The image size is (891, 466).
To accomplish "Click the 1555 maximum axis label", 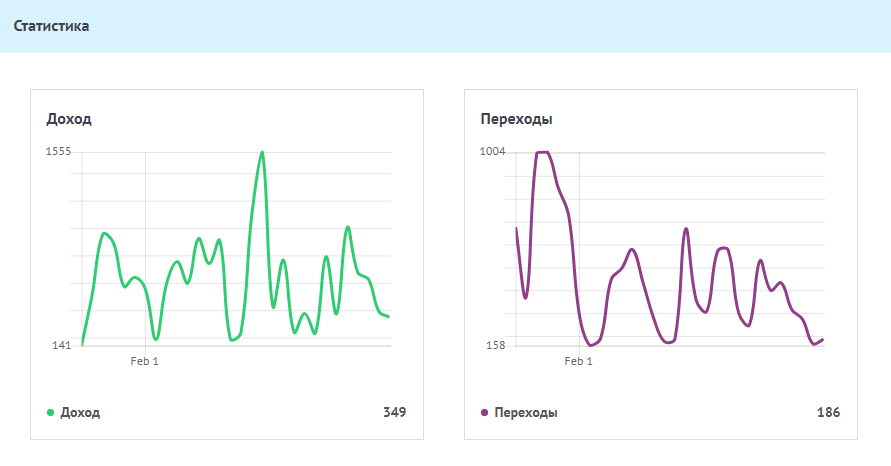I will click(x=58, y=151).
